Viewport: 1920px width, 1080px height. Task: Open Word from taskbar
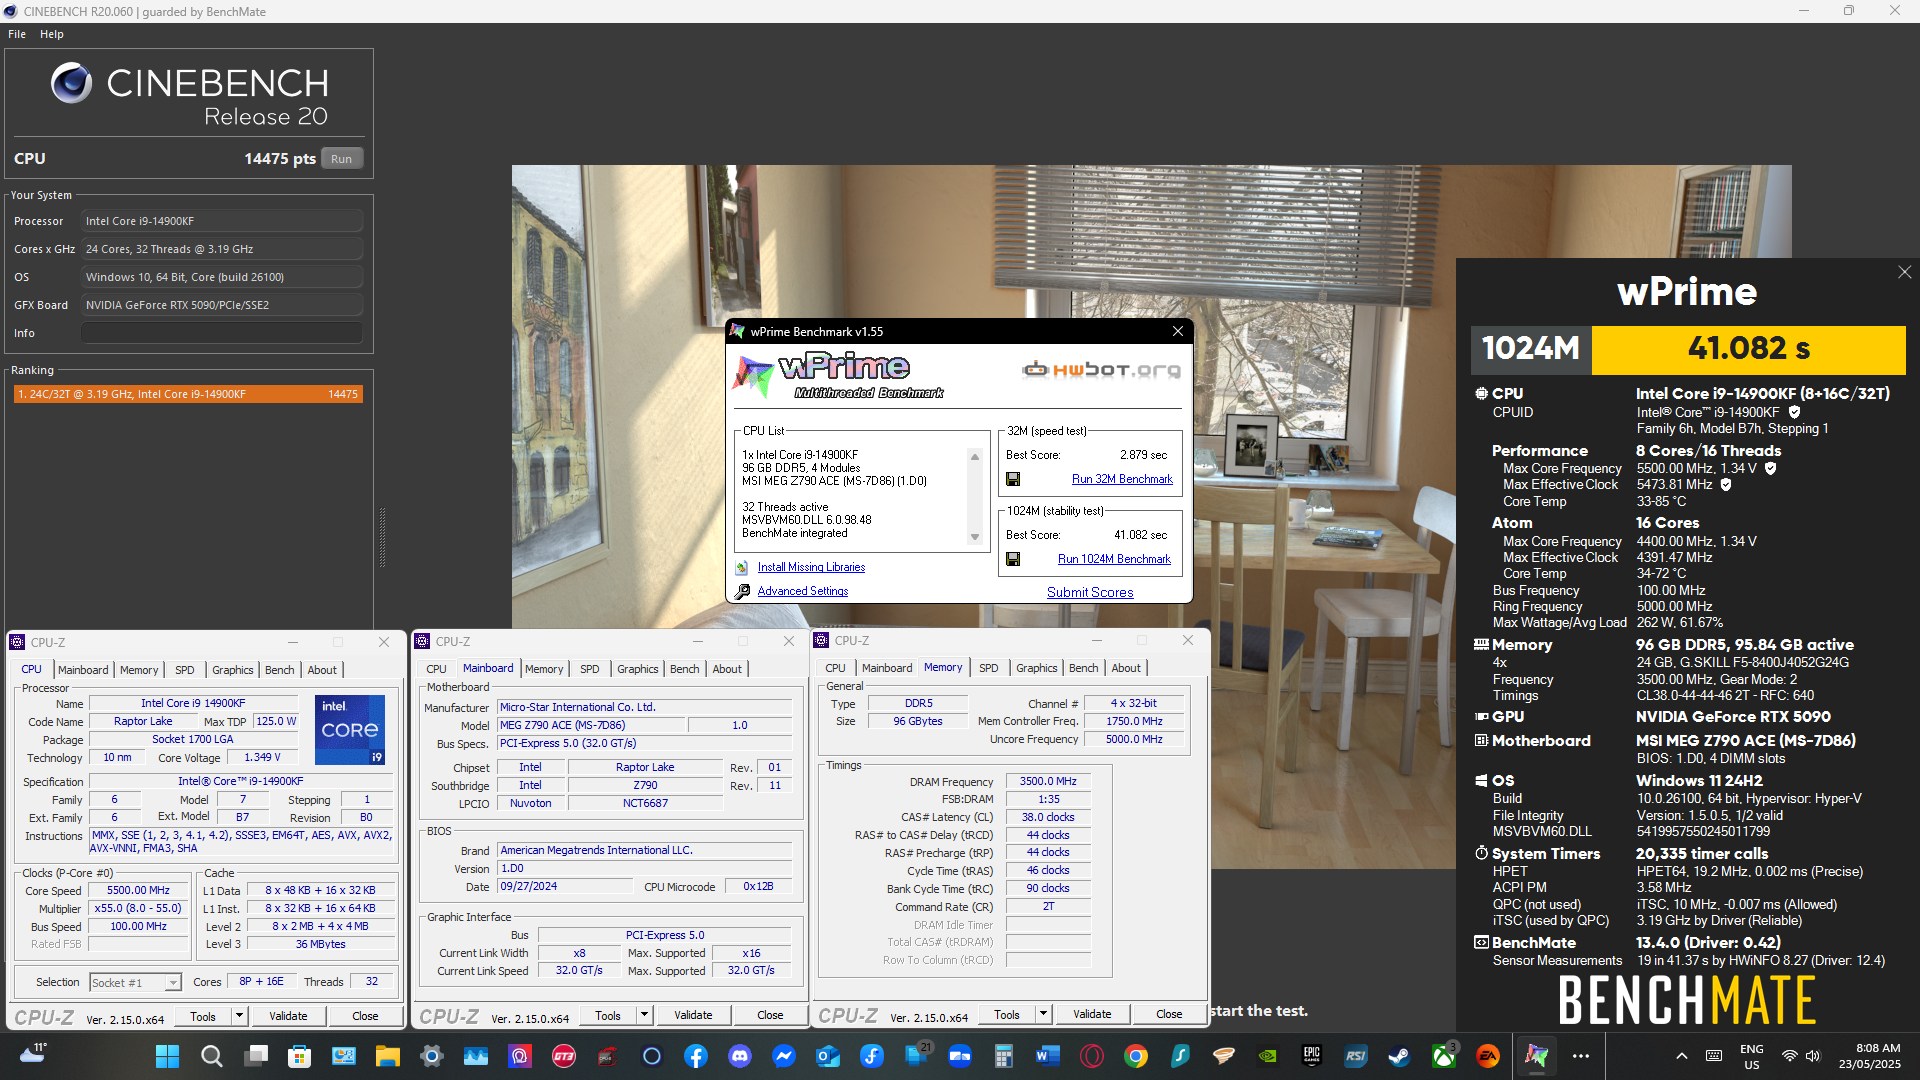(1048, 1056)
